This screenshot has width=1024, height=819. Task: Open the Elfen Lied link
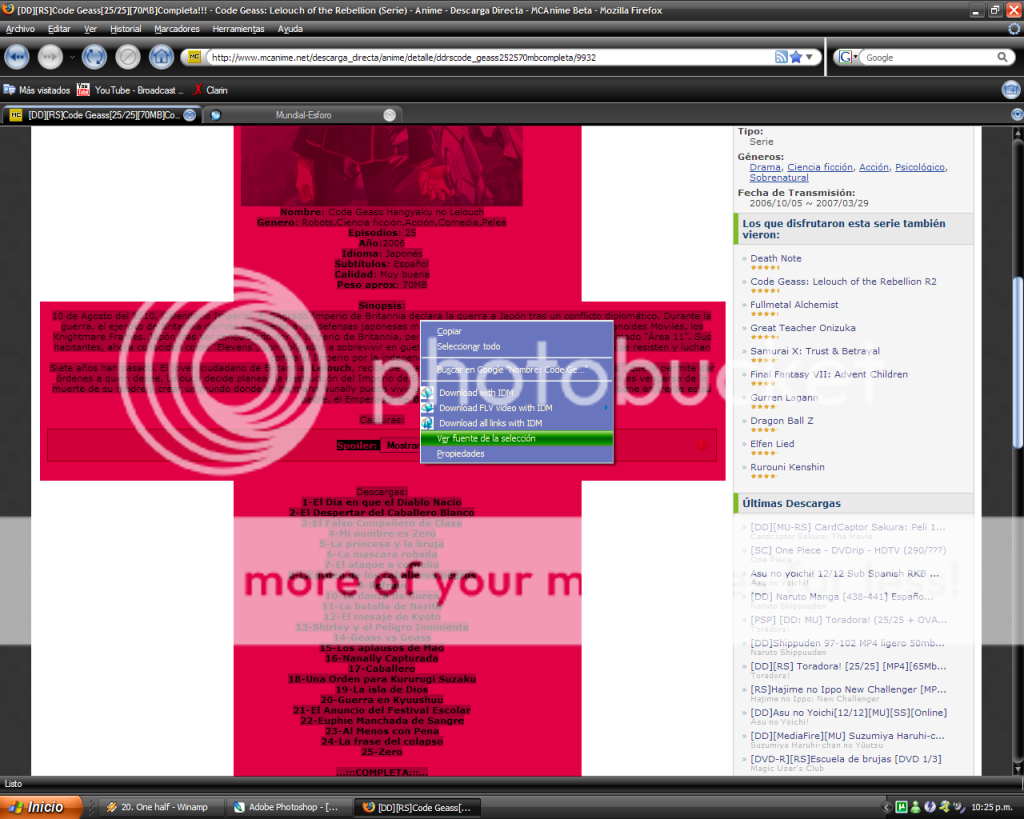point(772,444)
